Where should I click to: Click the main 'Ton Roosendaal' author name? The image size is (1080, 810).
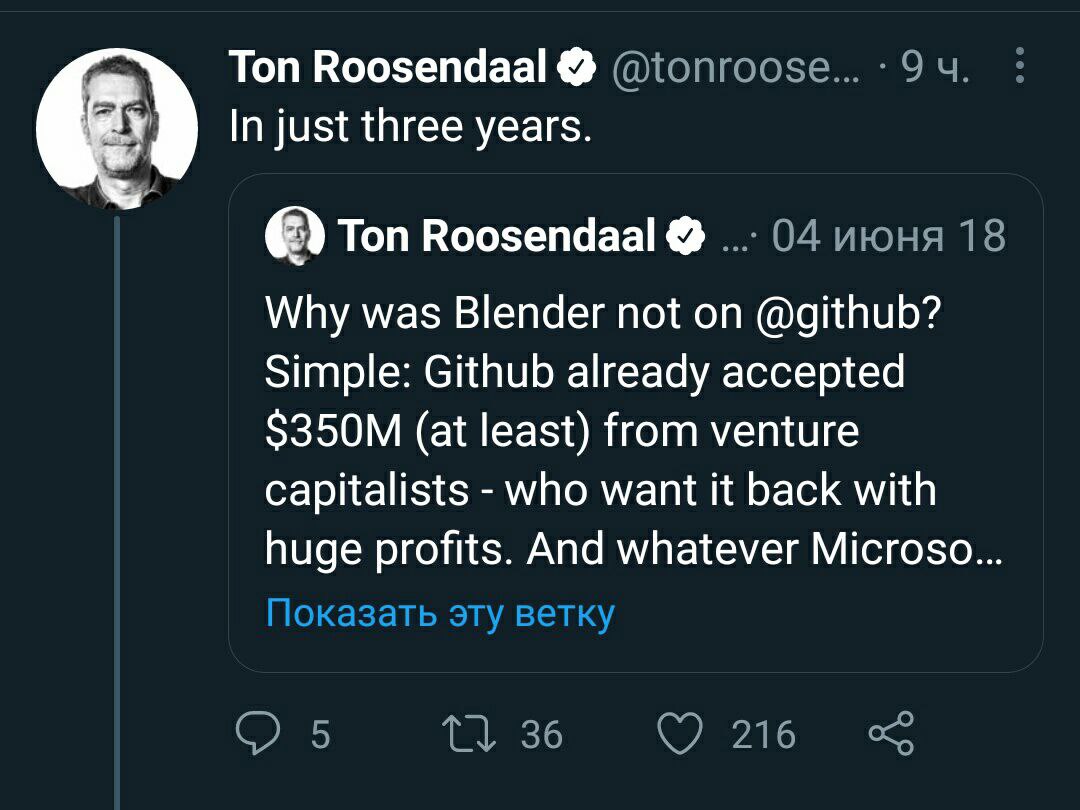pos(388,67)
